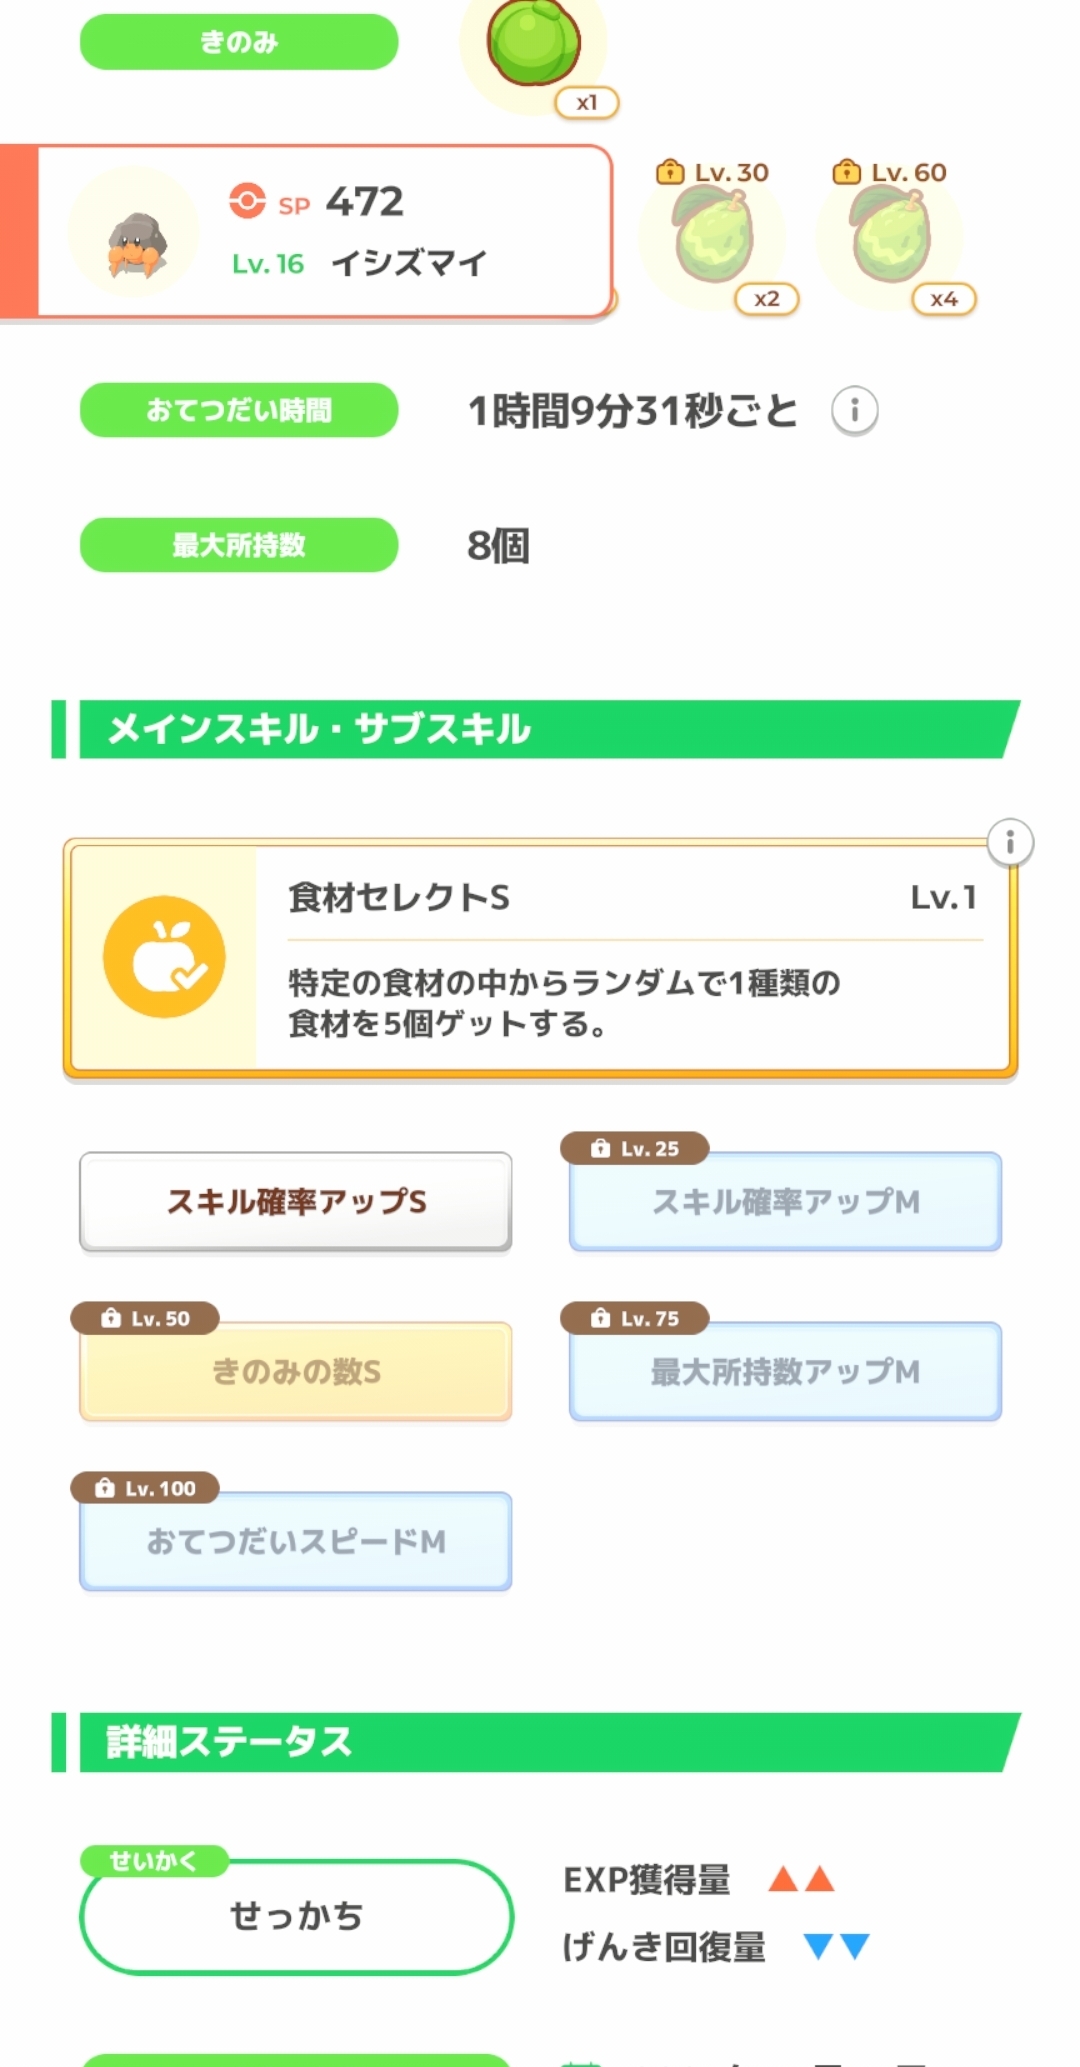
Task: Tap the green berry x1 icon
Action: [534, 45]
